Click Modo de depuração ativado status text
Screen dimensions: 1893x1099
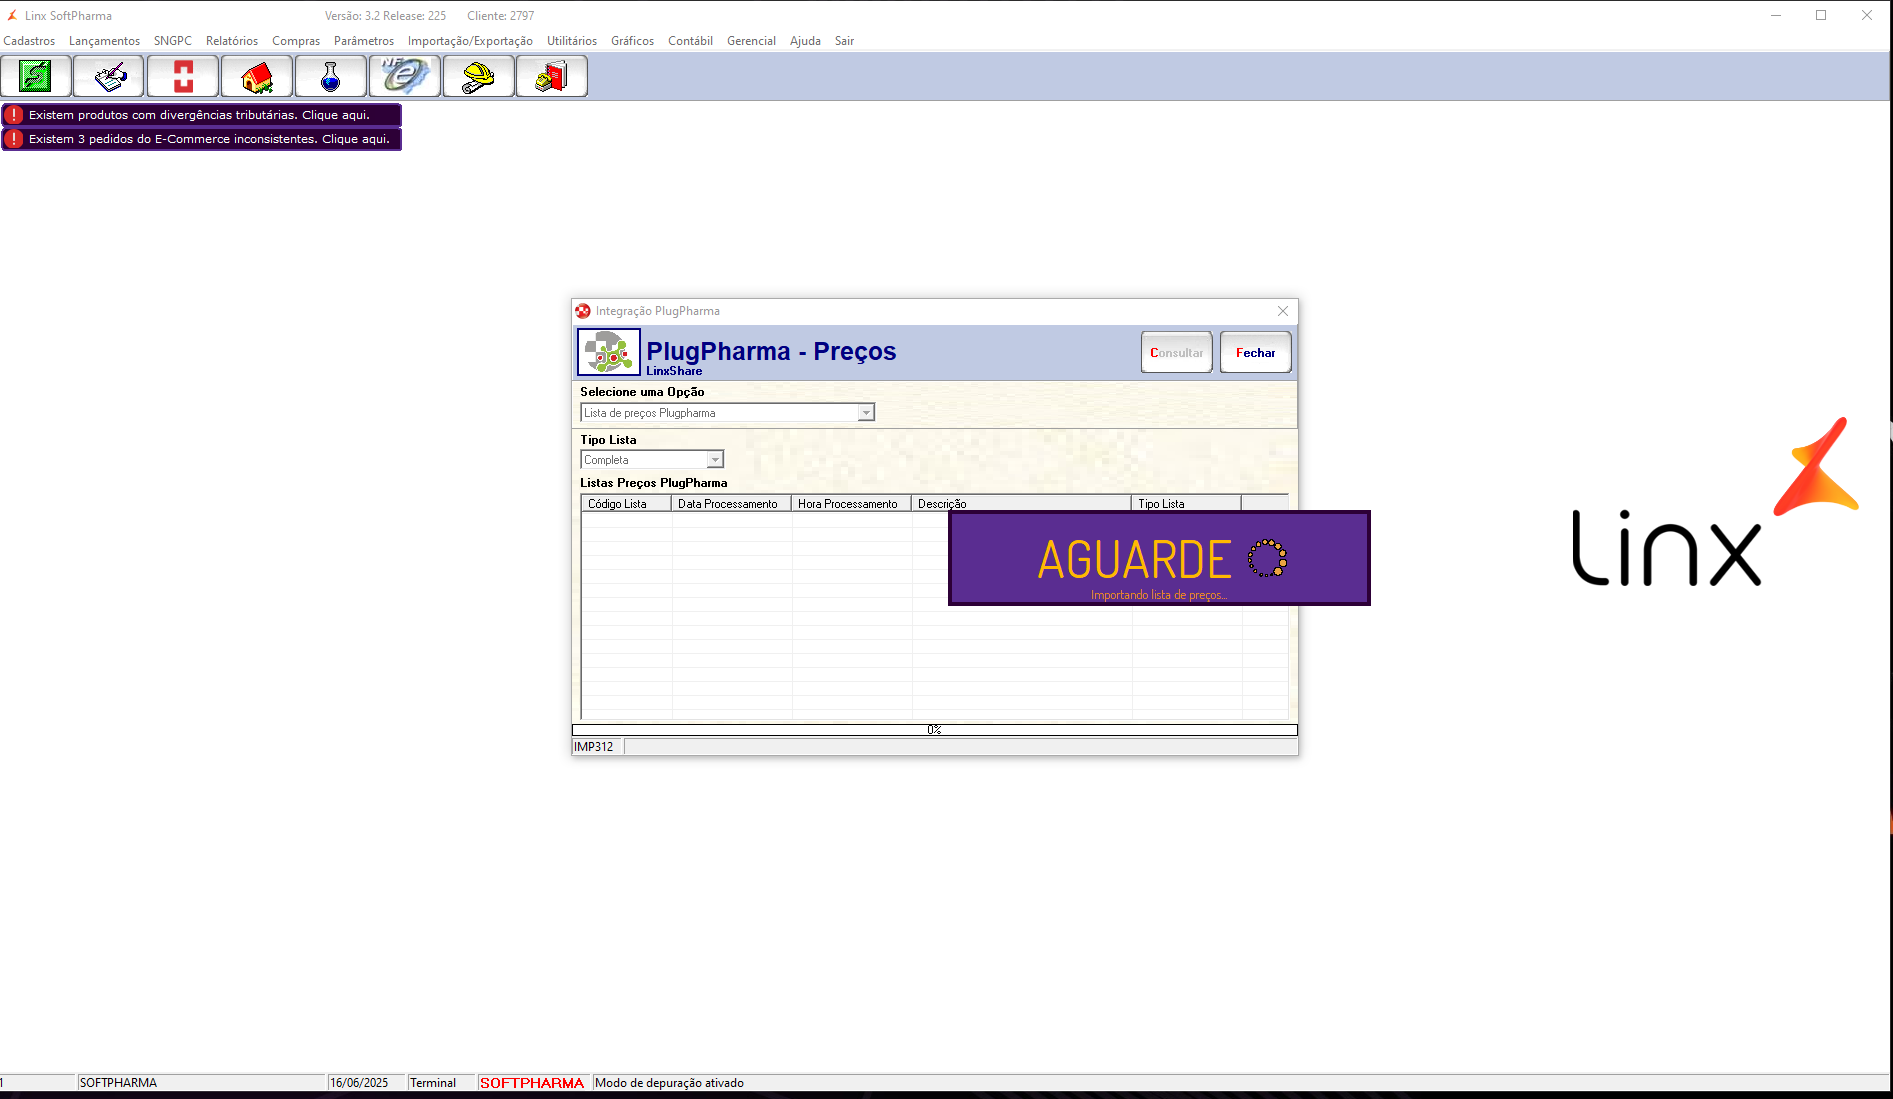(670, 1083)
